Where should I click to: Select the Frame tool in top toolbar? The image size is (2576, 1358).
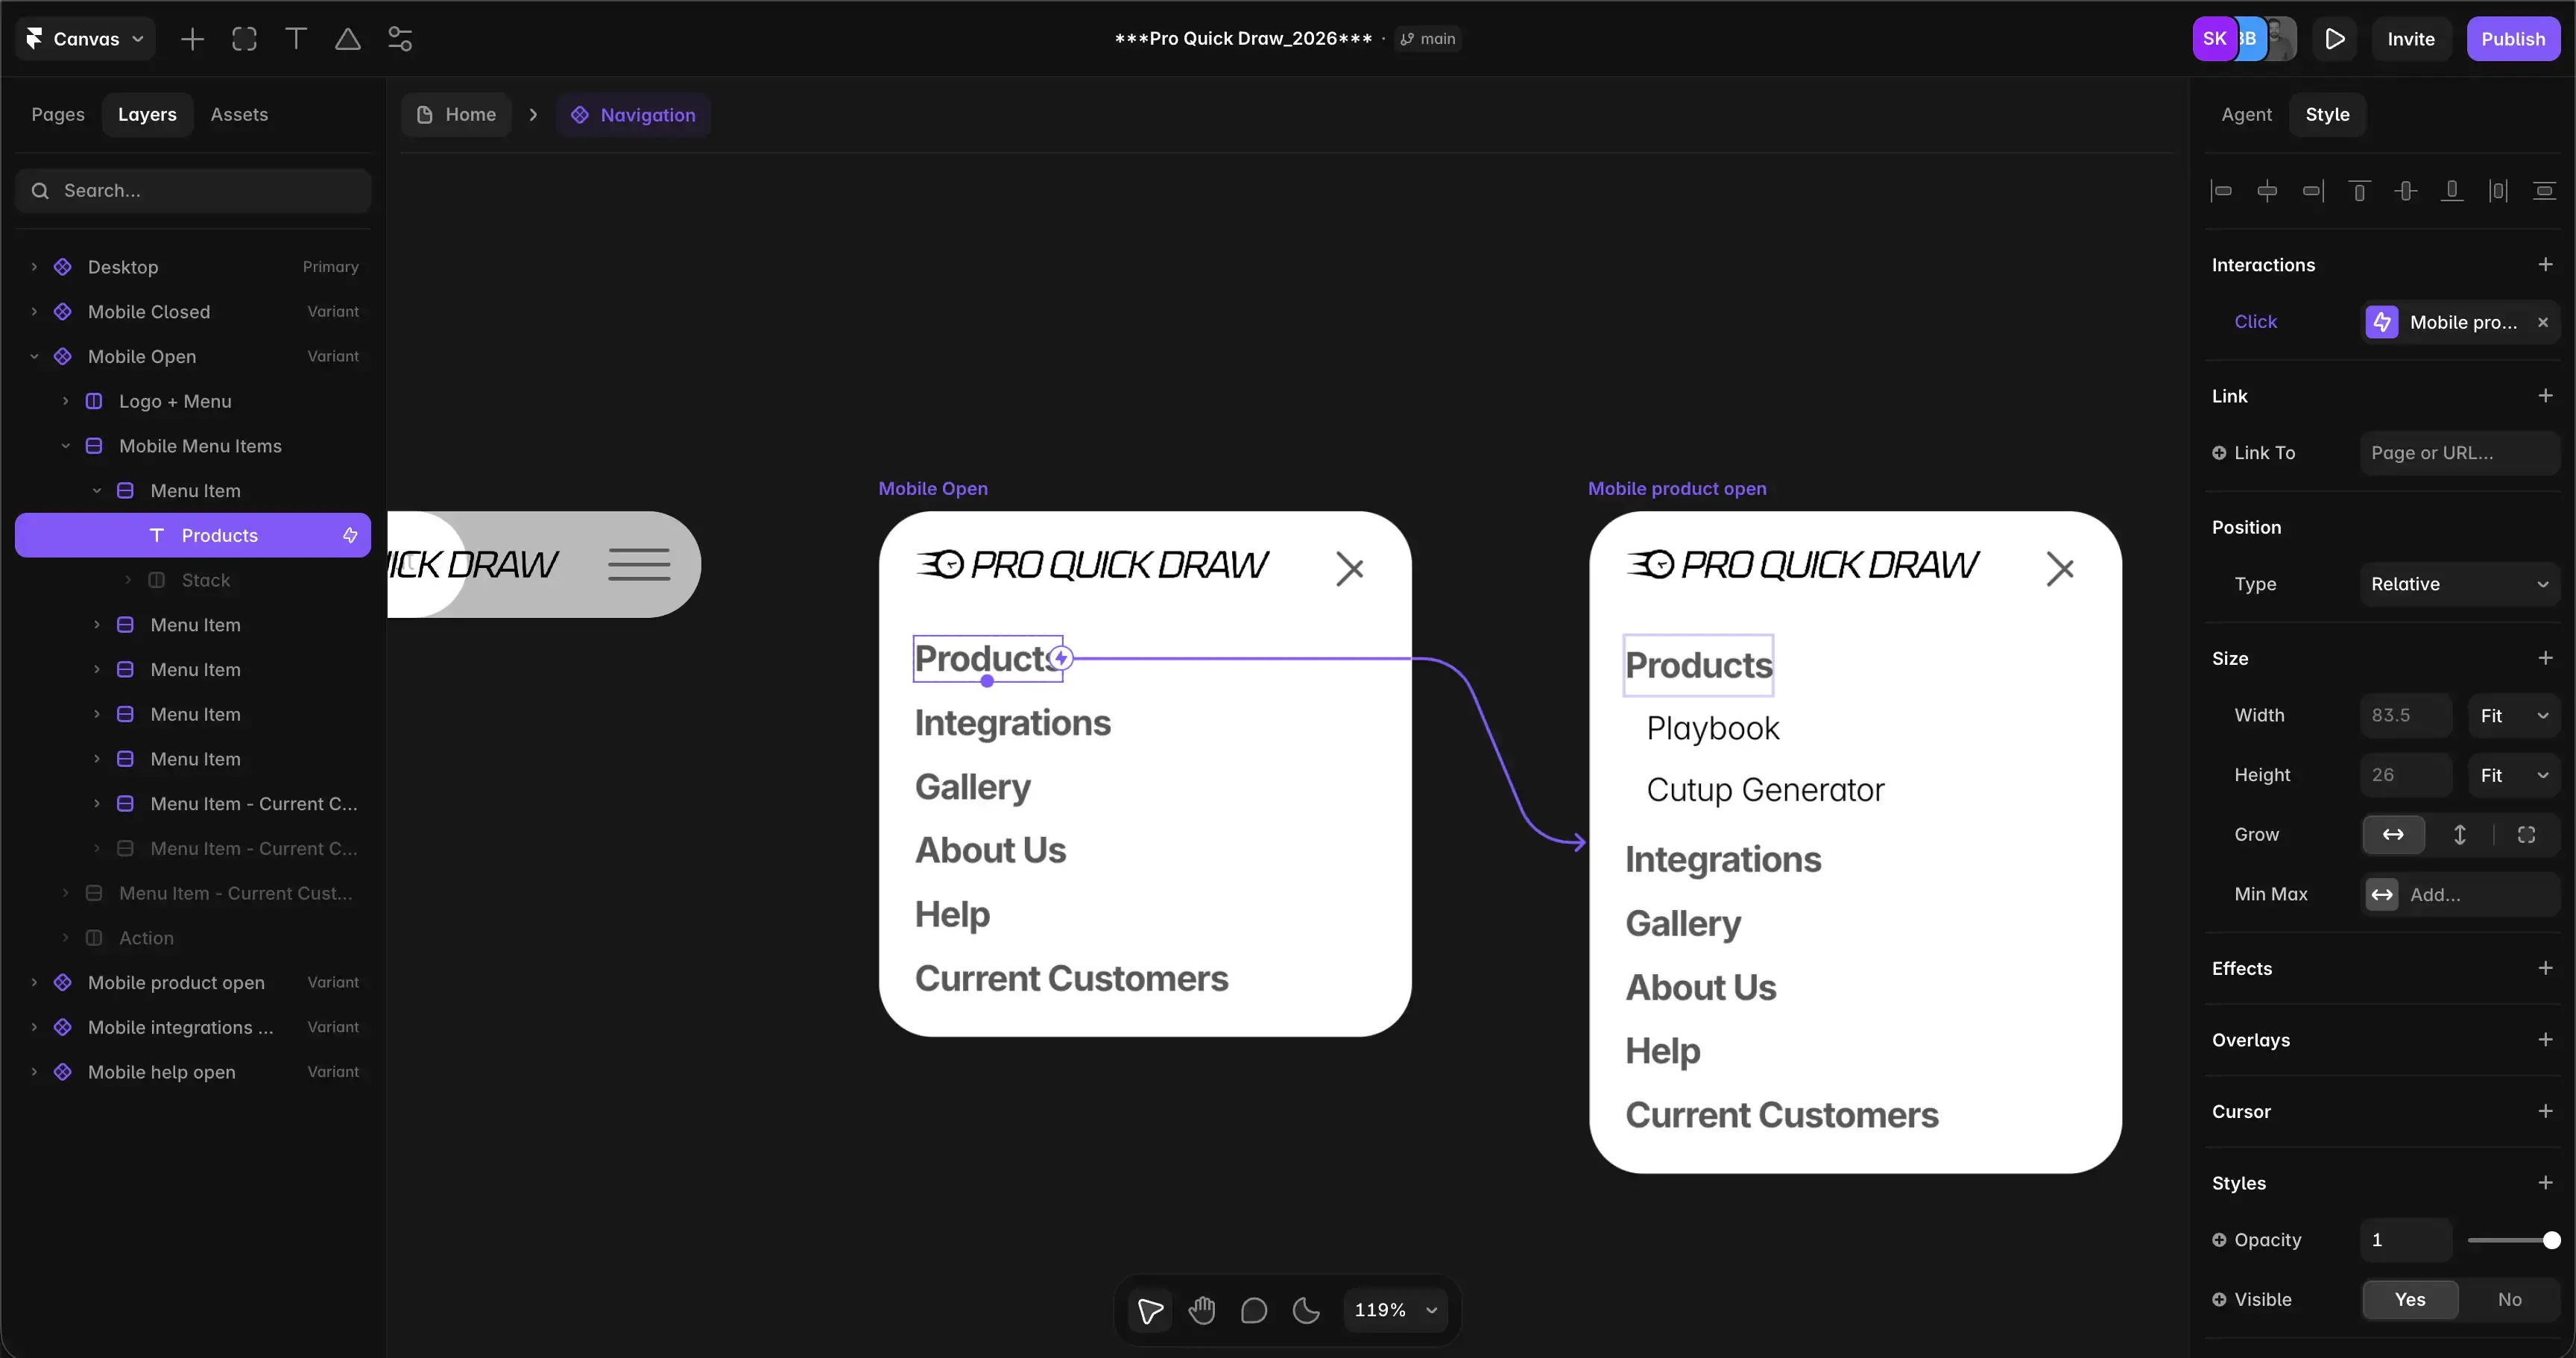click(x=244, y=39)
